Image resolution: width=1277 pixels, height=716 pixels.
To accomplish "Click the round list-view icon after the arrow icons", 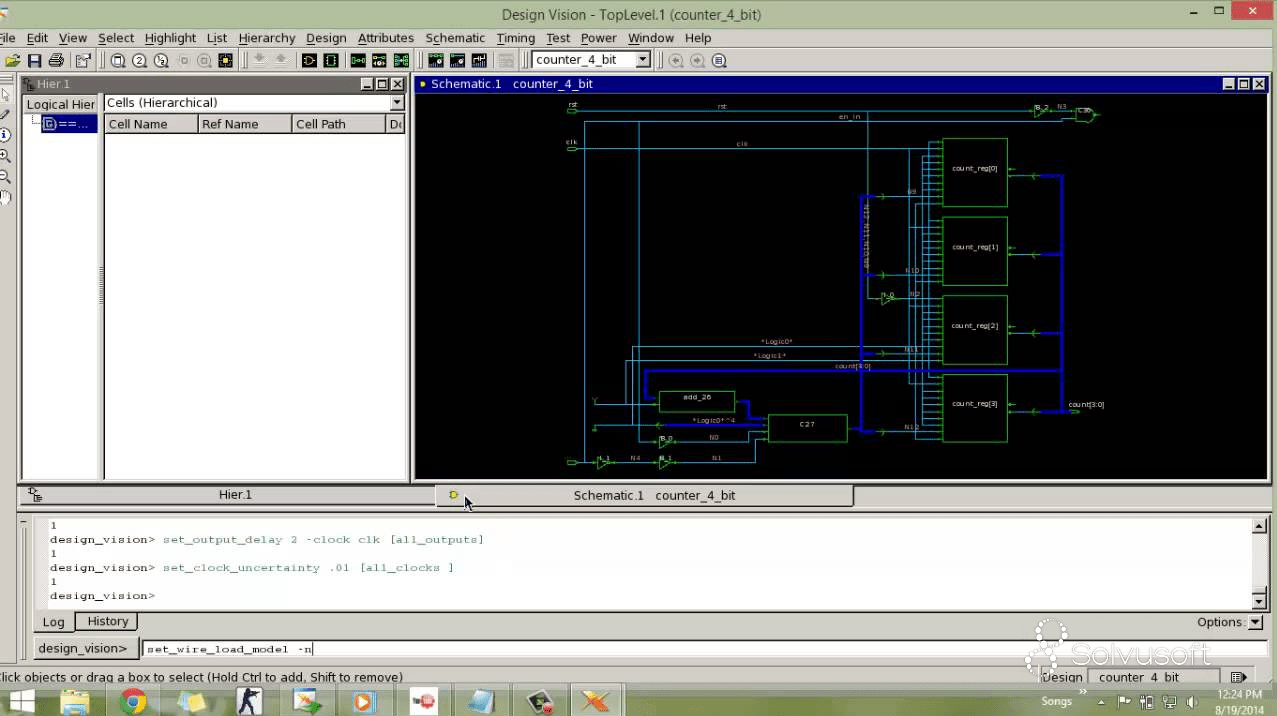I will tap(718, 60).
